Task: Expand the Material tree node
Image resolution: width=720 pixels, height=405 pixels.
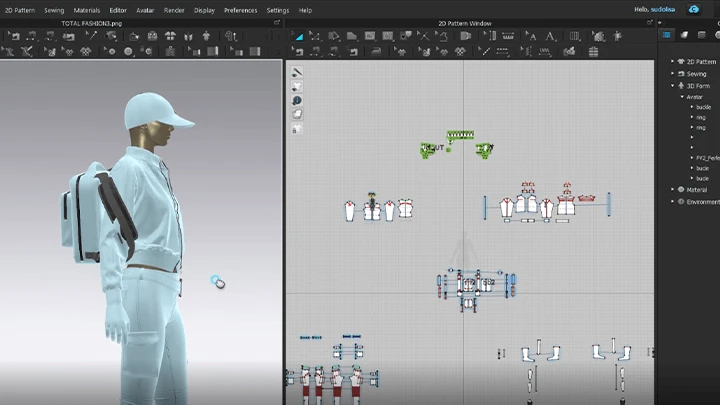Action: [672, 189]
